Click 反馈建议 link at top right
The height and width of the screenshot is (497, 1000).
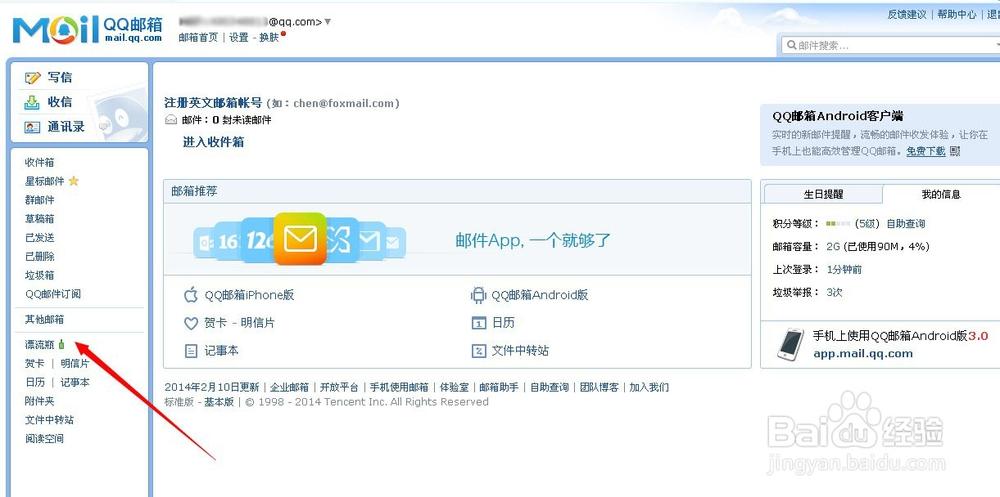[907, 14]
